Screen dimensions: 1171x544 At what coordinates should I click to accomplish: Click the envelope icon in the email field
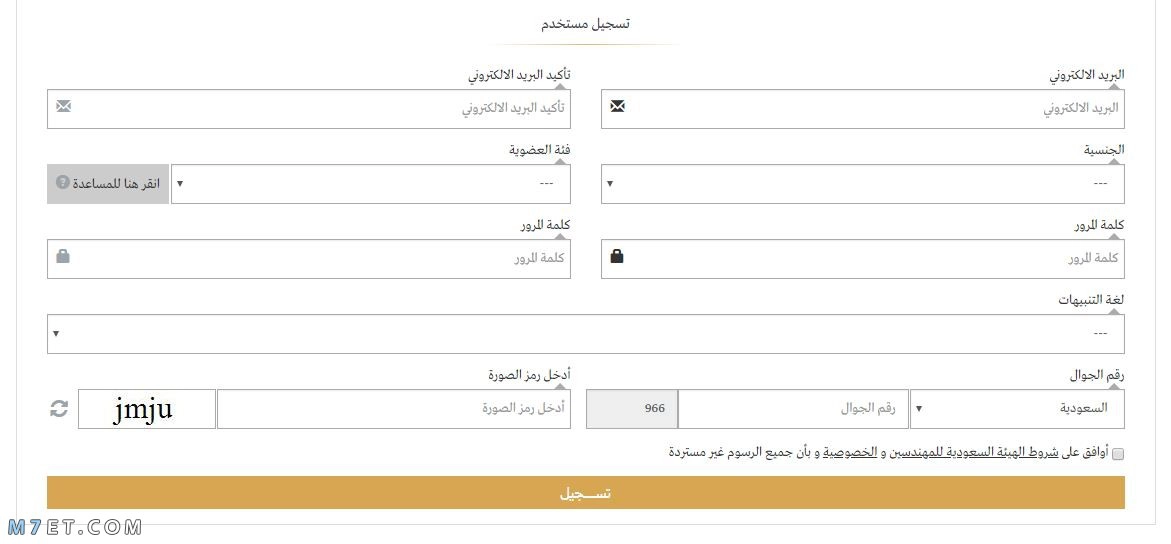click(x=617, y=106)
